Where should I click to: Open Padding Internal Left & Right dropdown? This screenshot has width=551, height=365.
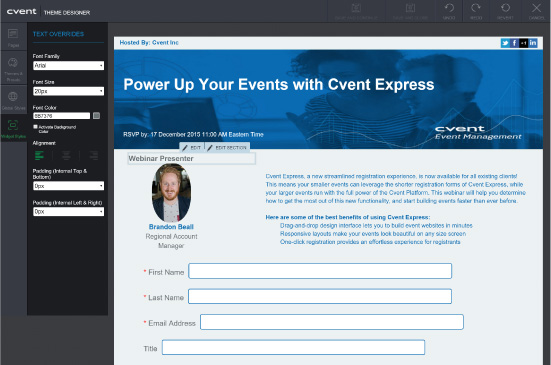69,211
